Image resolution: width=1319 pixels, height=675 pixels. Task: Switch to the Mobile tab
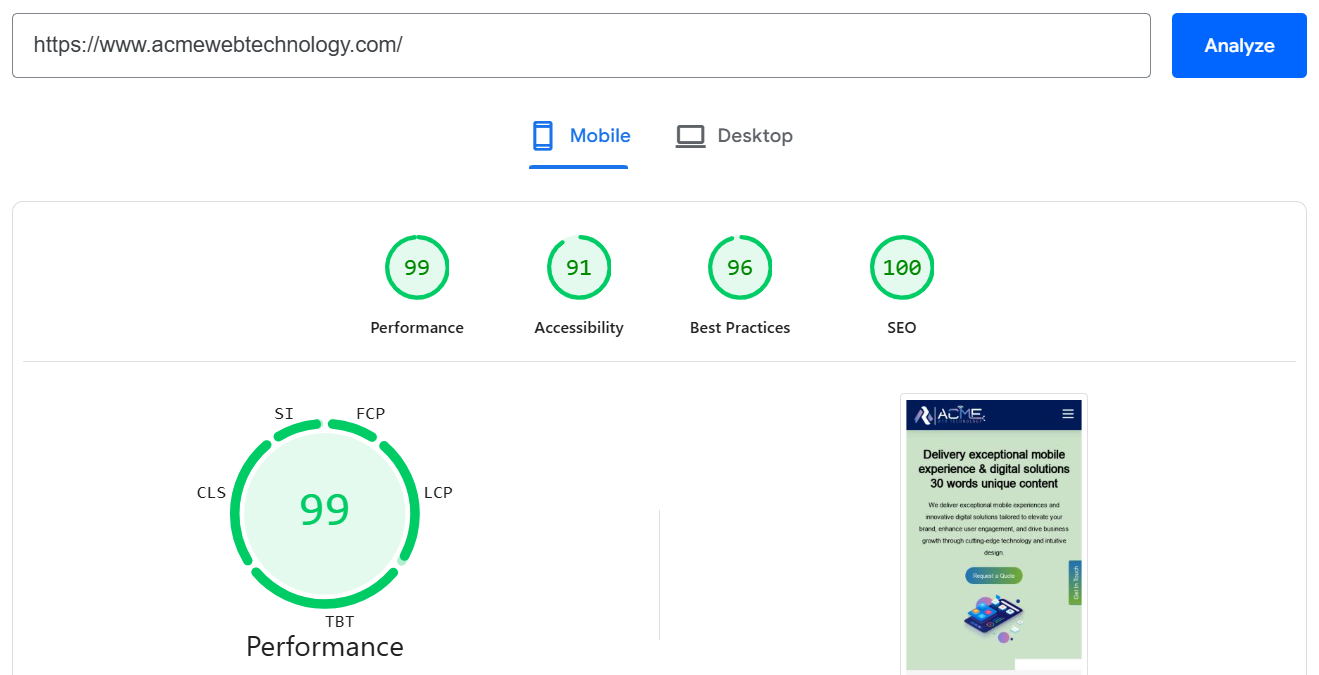pyautogui.click(x=600, y=135)
